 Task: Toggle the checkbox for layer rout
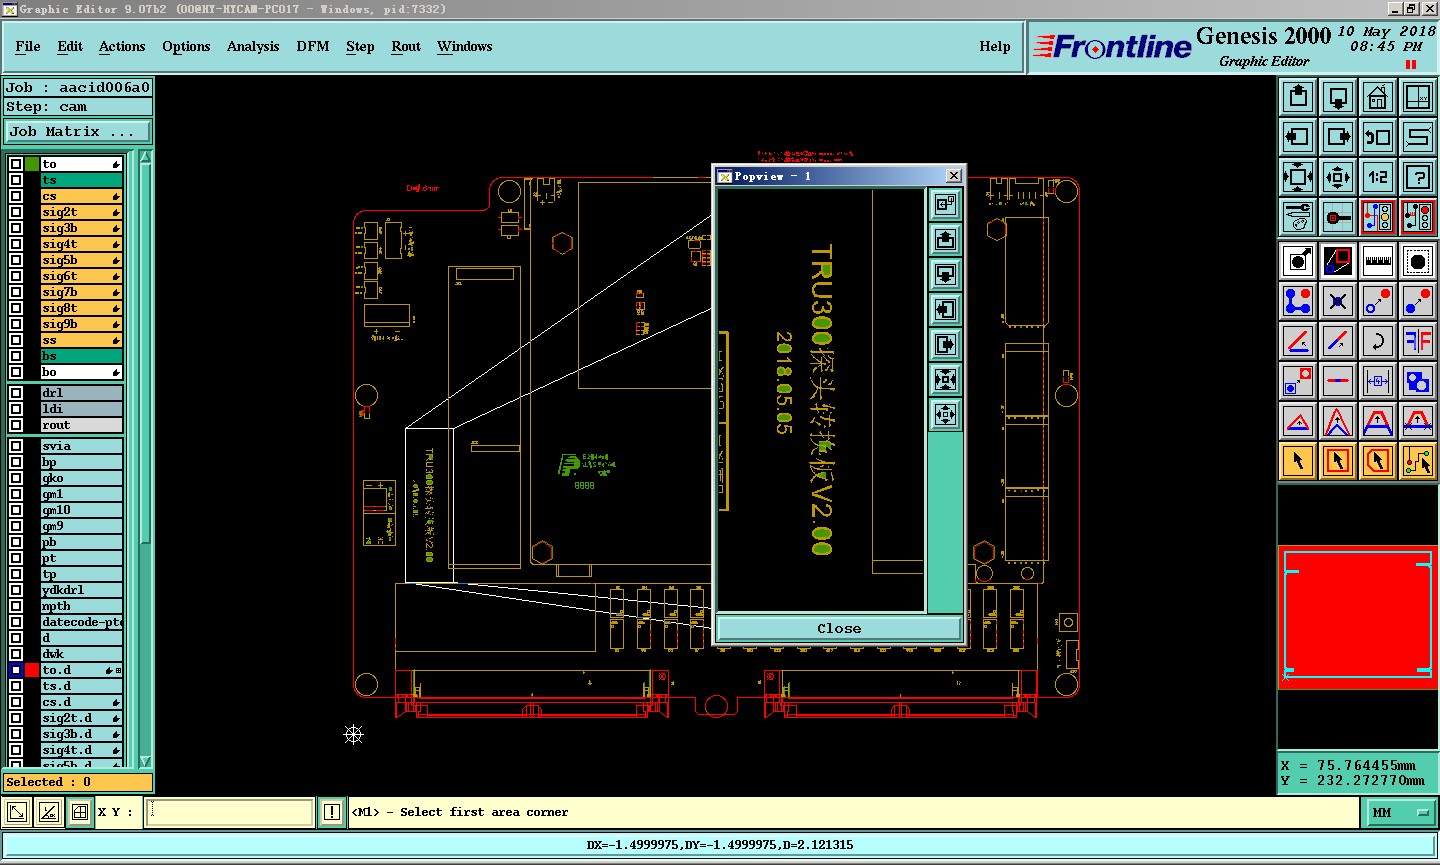coord(16,425)
